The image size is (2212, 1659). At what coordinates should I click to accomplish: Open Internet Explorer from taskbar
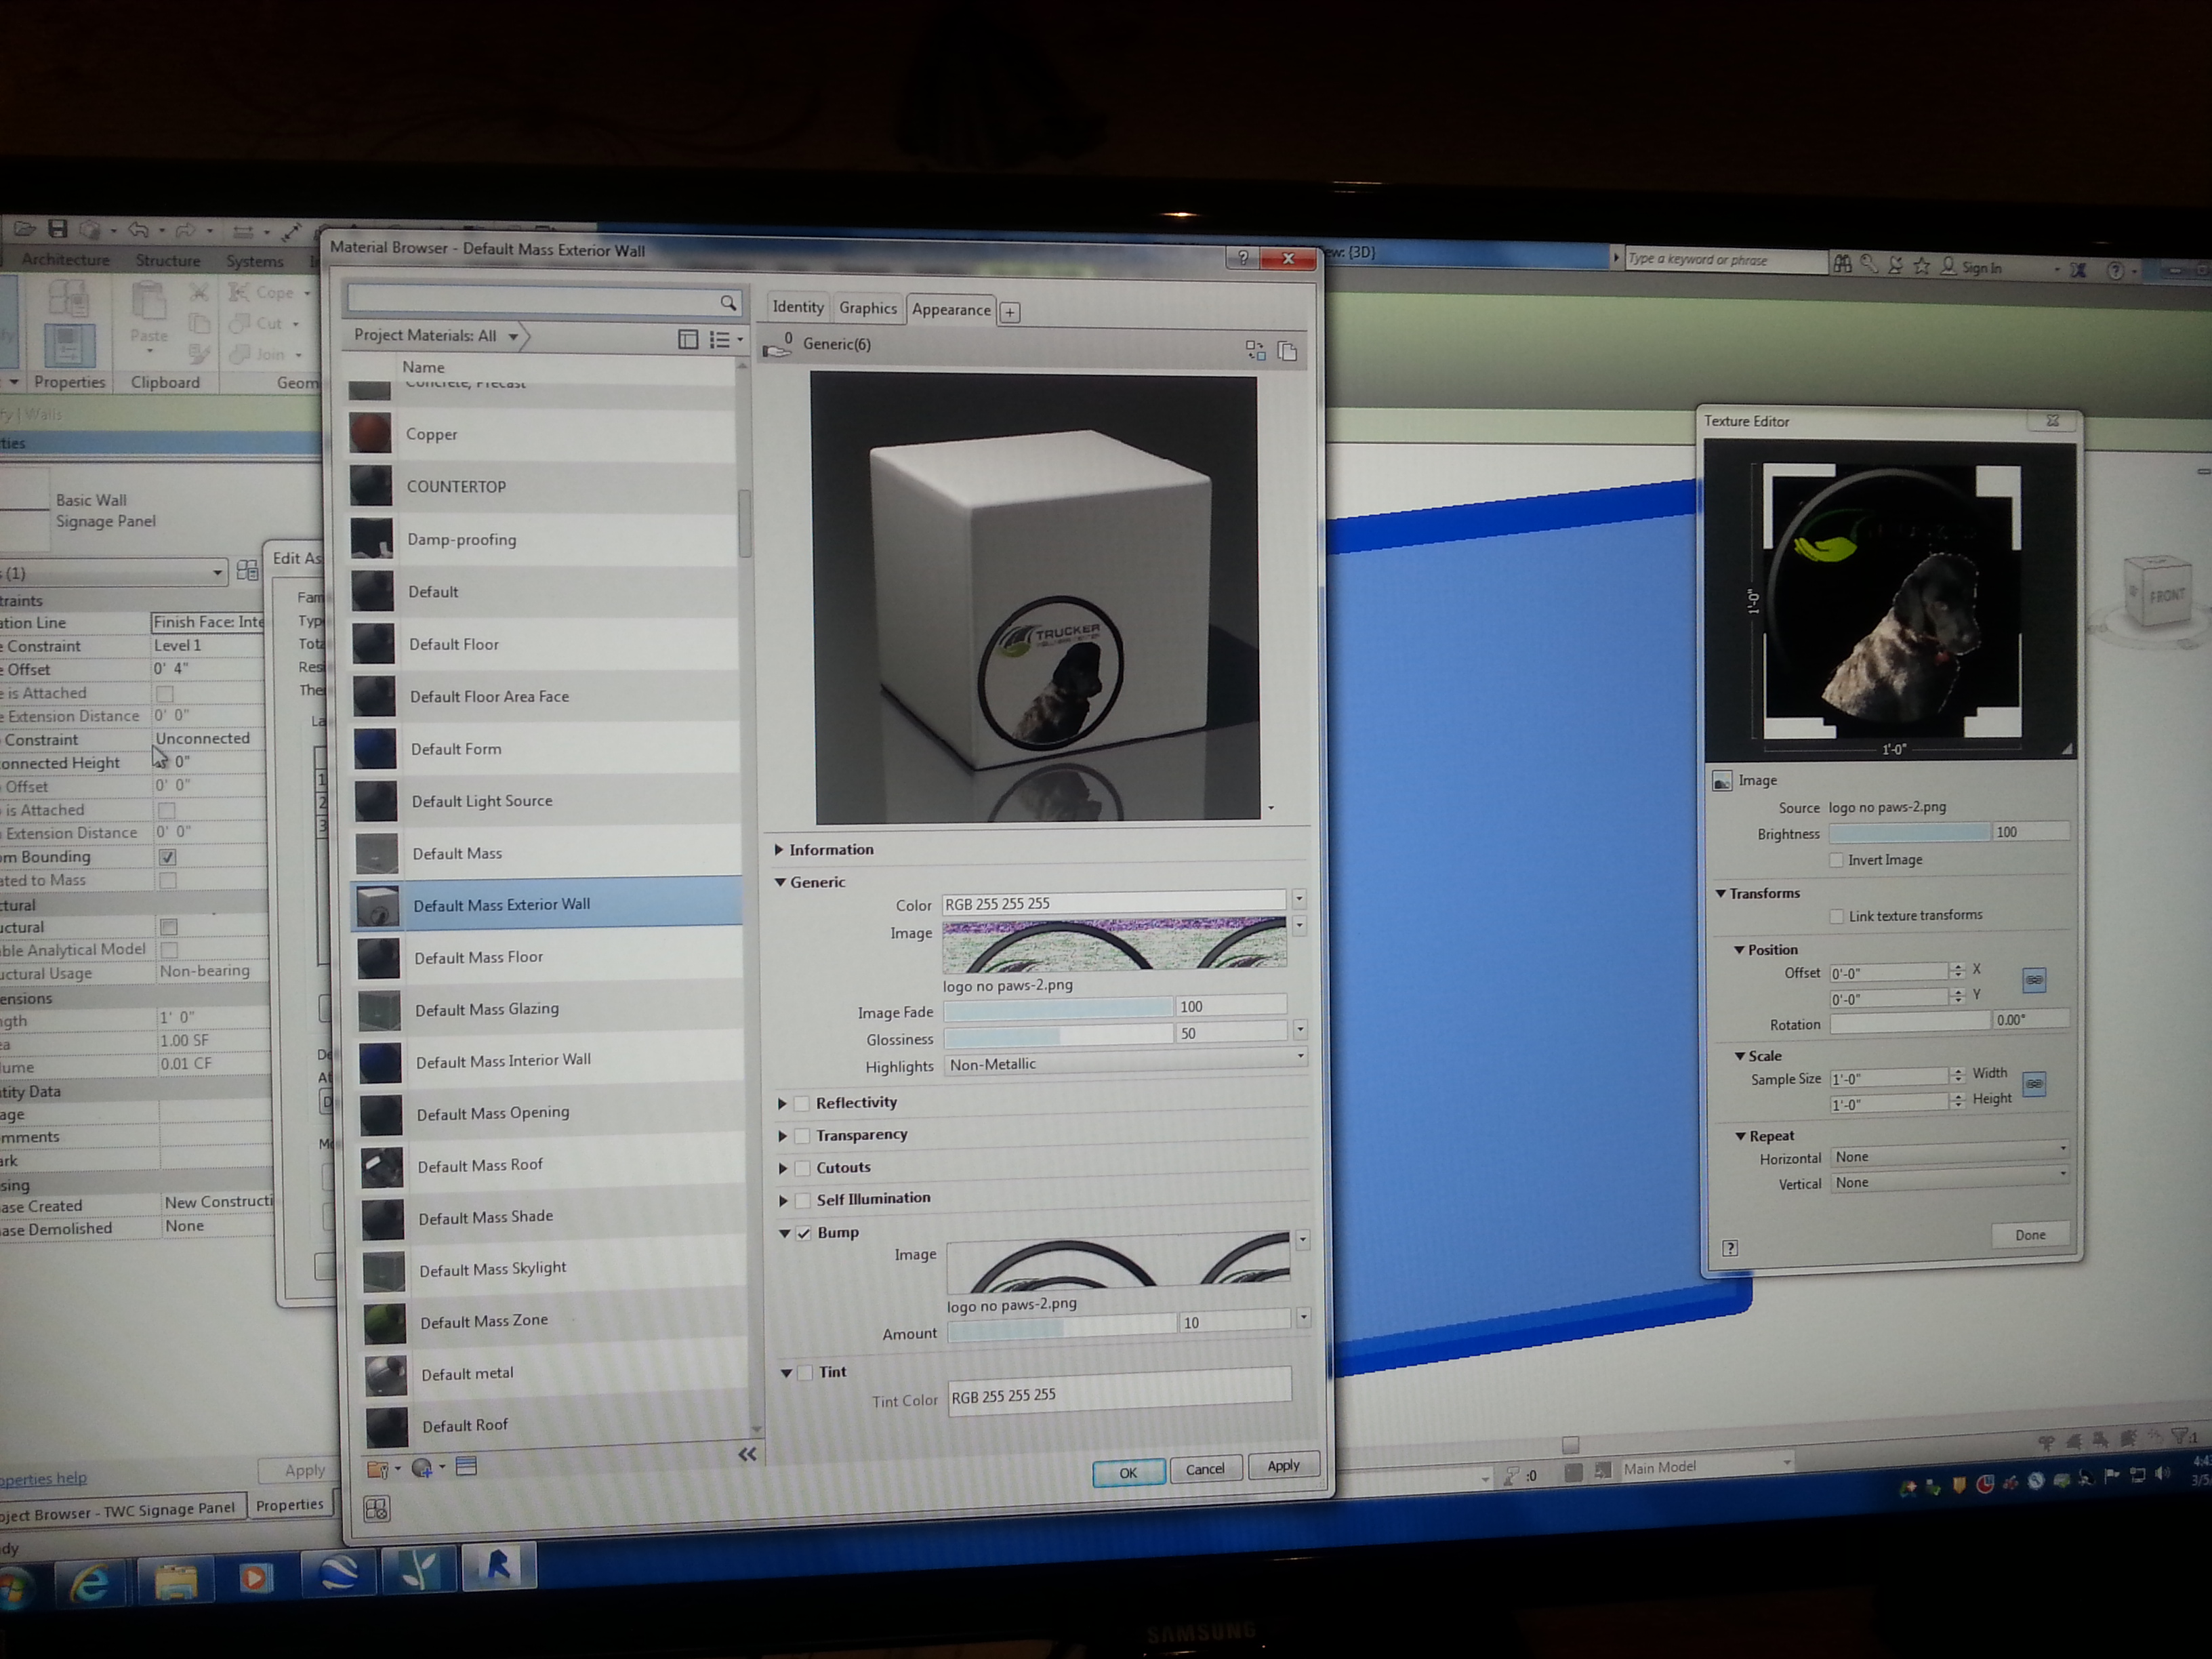tap(90, 1581)
